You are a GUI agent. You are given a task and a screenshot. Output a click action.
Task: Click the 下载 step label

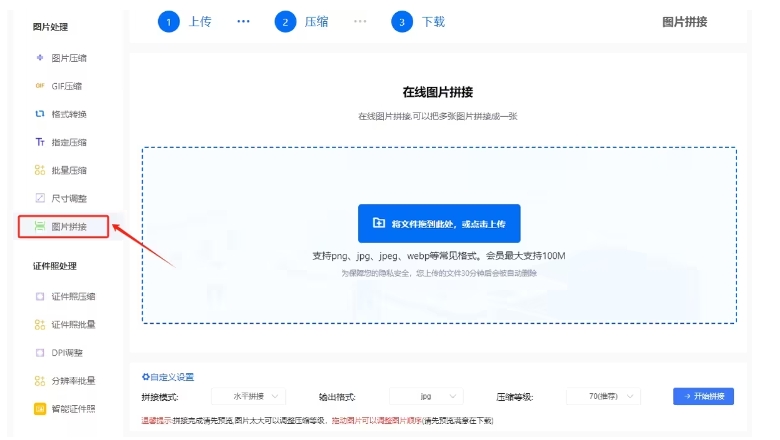point(433,22)
